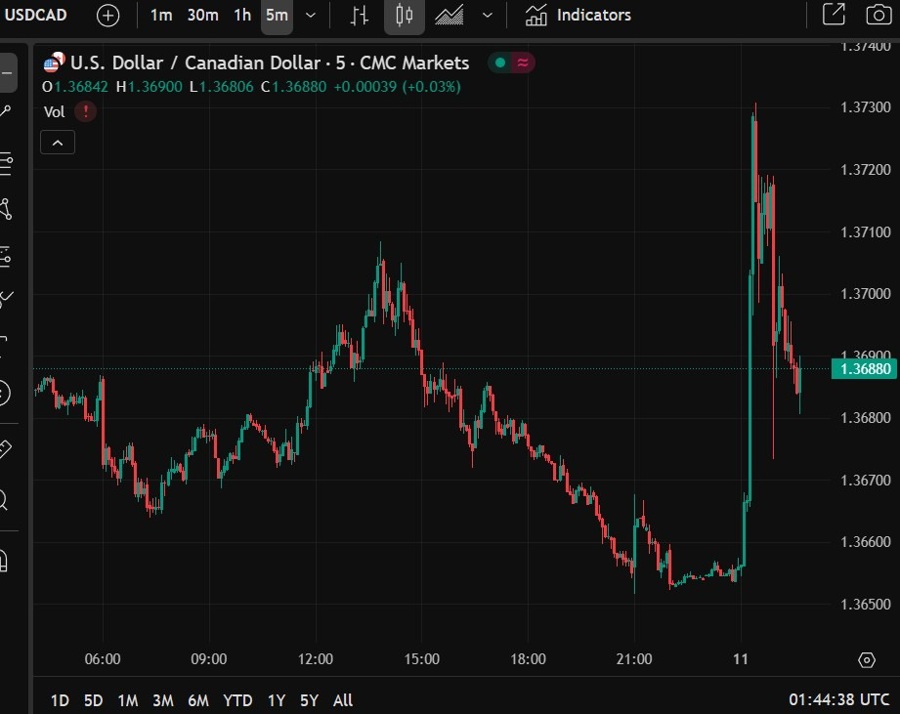Select the patterns drawing tool in sidebar
Viewport: 900px width, 714px height.
[6, 209]
